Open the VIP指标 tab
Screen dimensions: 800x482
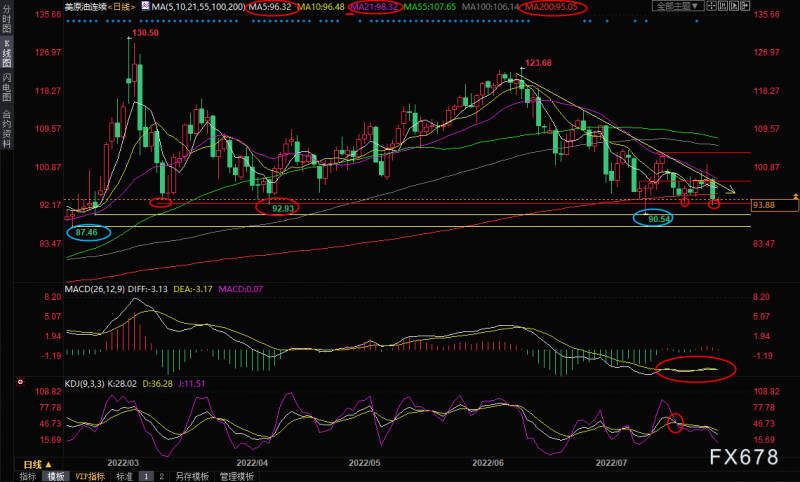90,476
